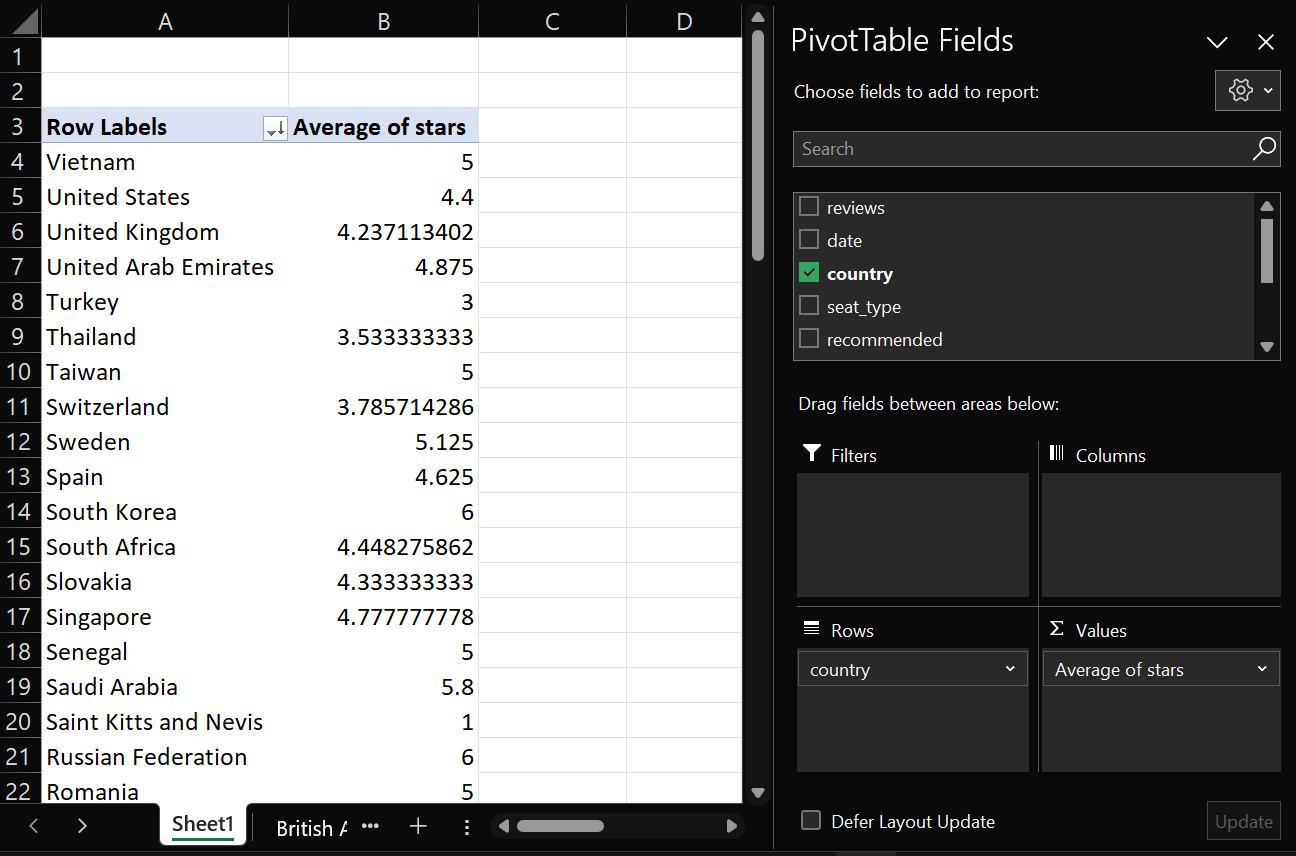Select the Sweden cell

[165, 442]
